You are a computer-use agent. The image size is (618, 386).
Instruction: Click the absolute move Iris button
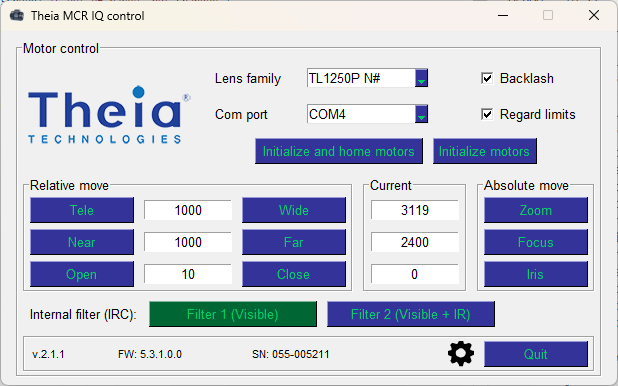point(536,274)
